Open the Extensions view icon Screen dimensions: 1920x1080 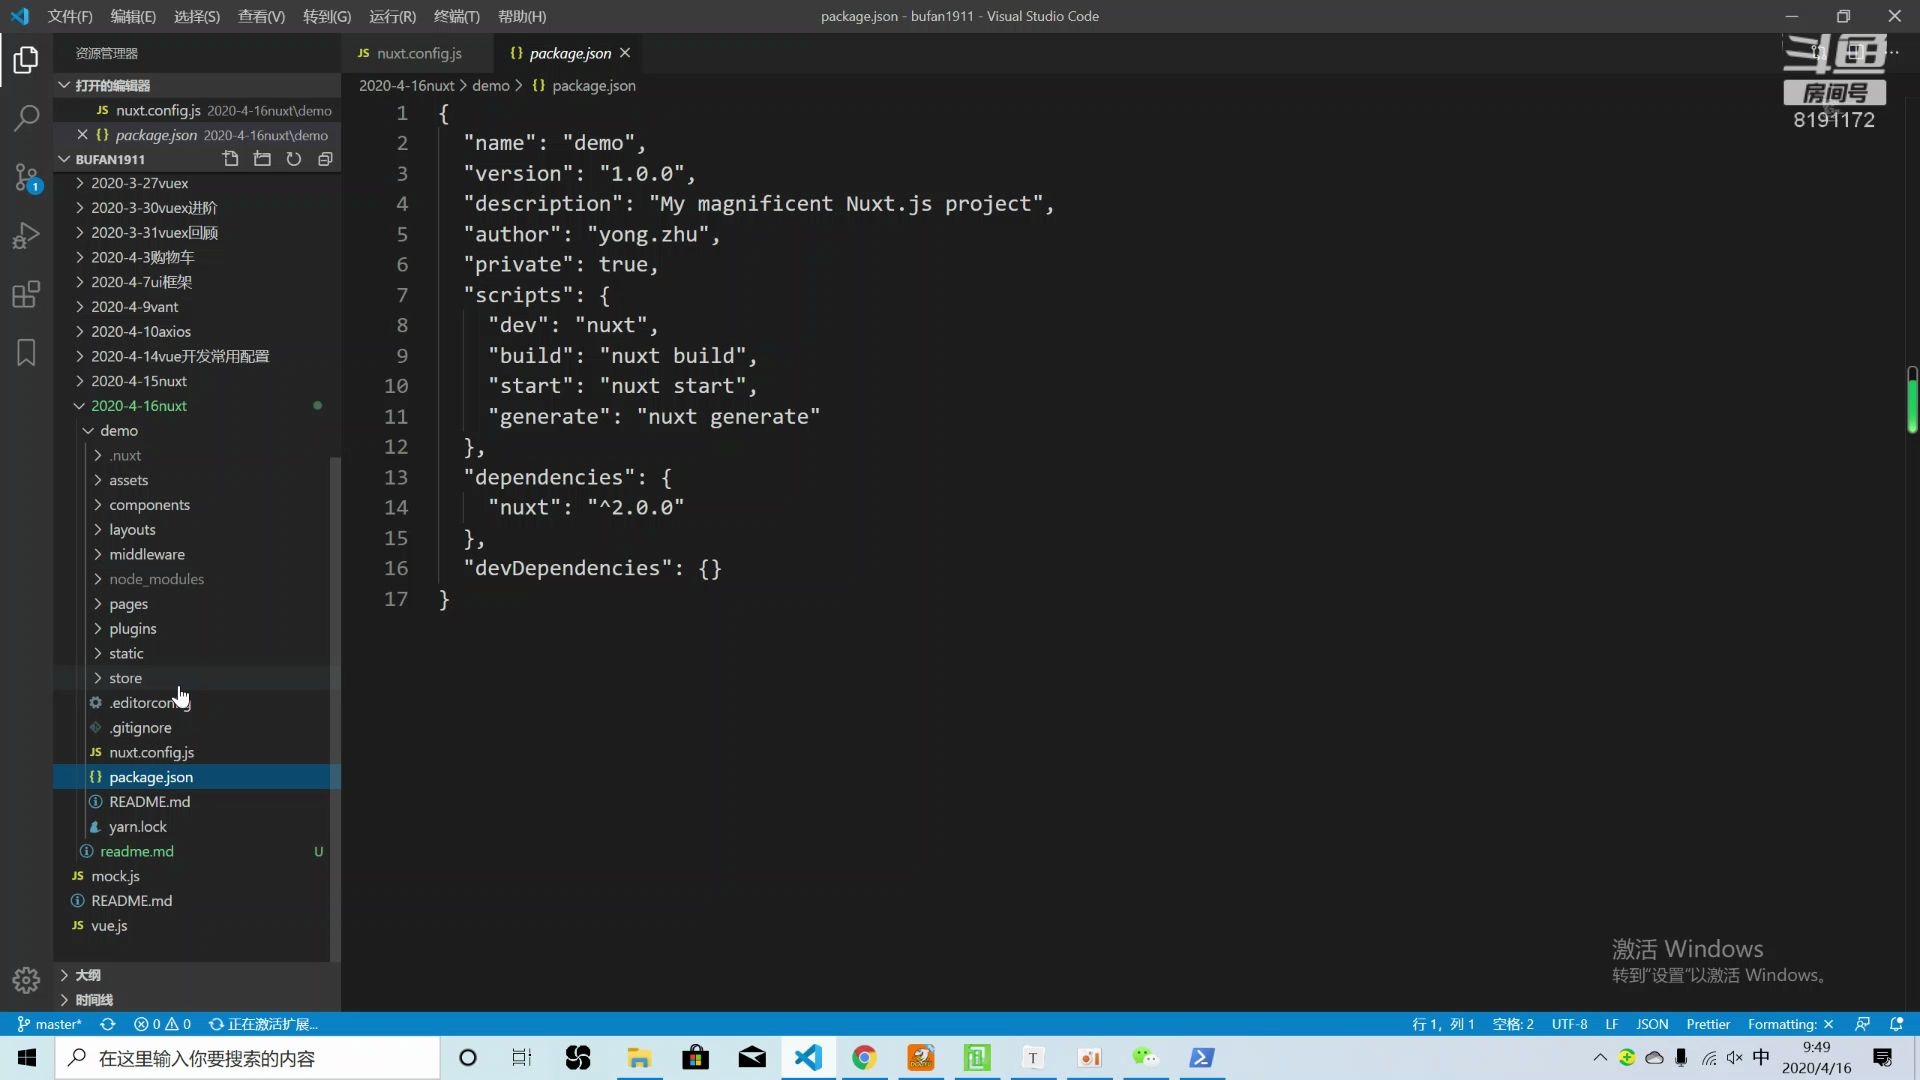[x=26, y=294]
